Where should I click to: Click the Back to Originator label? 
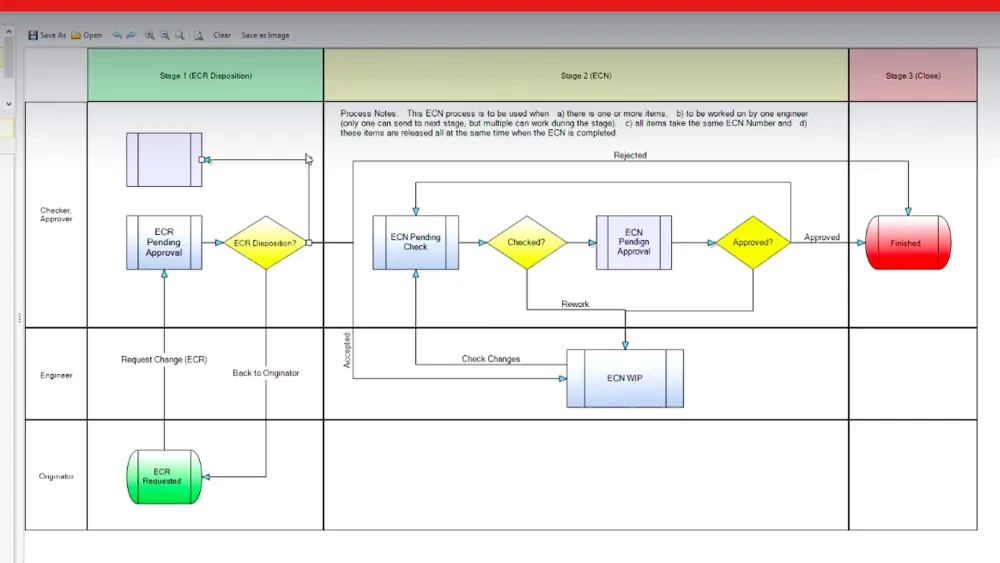pyautogui.click(x=265, y=373)
